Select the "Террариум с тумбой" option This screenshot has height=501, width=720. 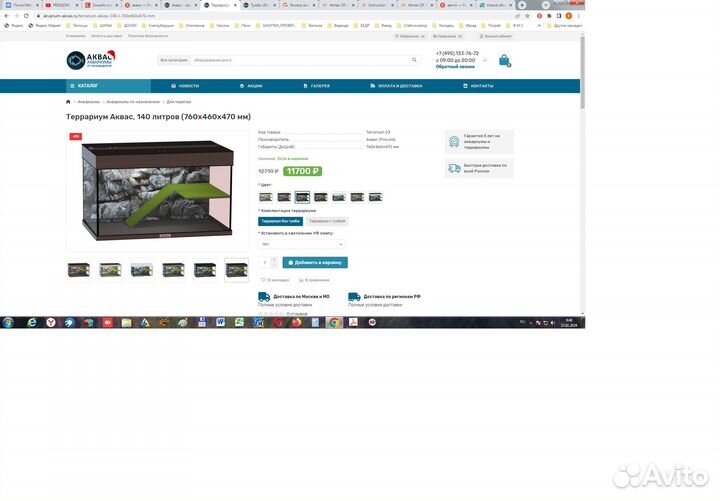coord(326,220)
